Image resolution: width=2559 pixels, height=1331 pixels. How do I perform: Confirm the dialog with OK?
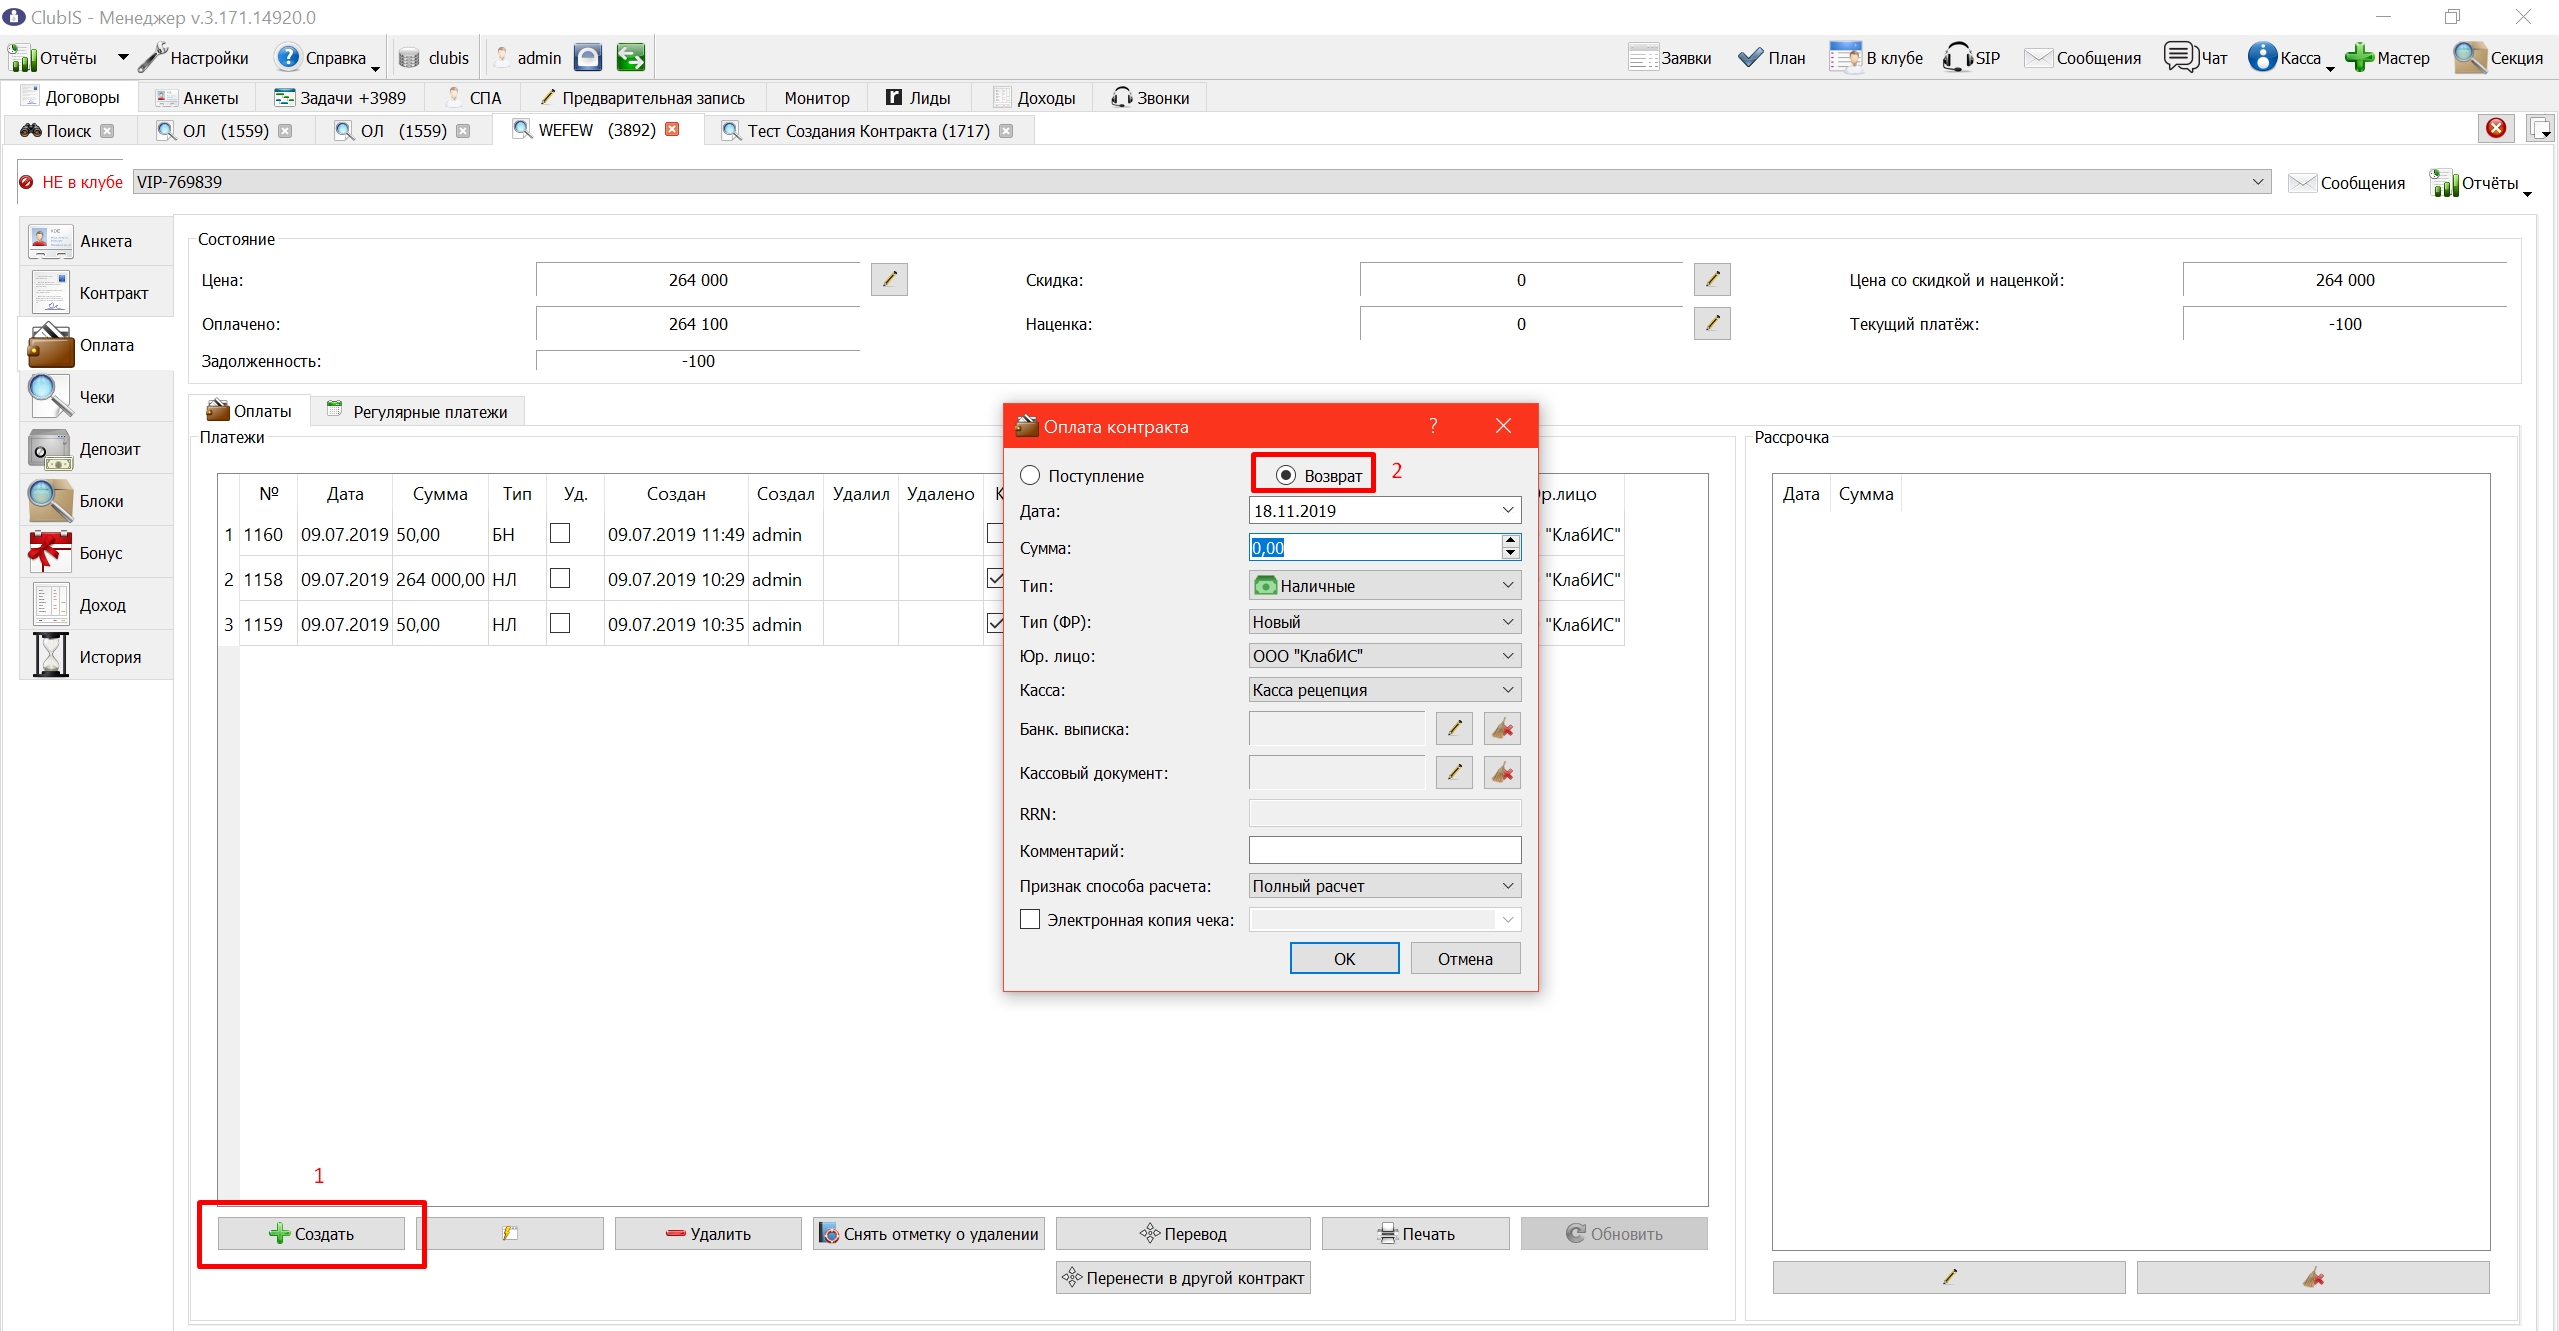1344,958
